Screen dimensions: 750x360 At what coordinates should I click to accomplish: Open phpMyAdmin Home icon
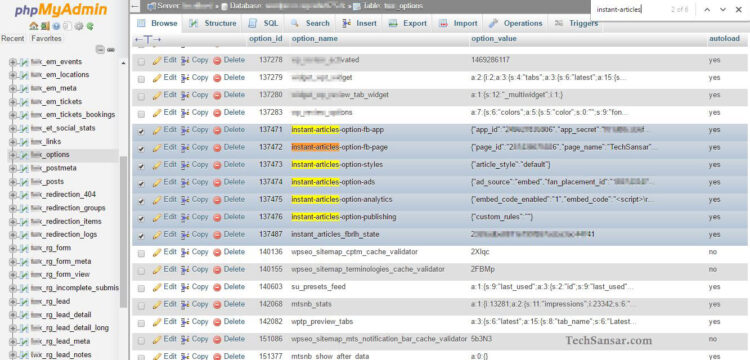(x=33, y=26)
